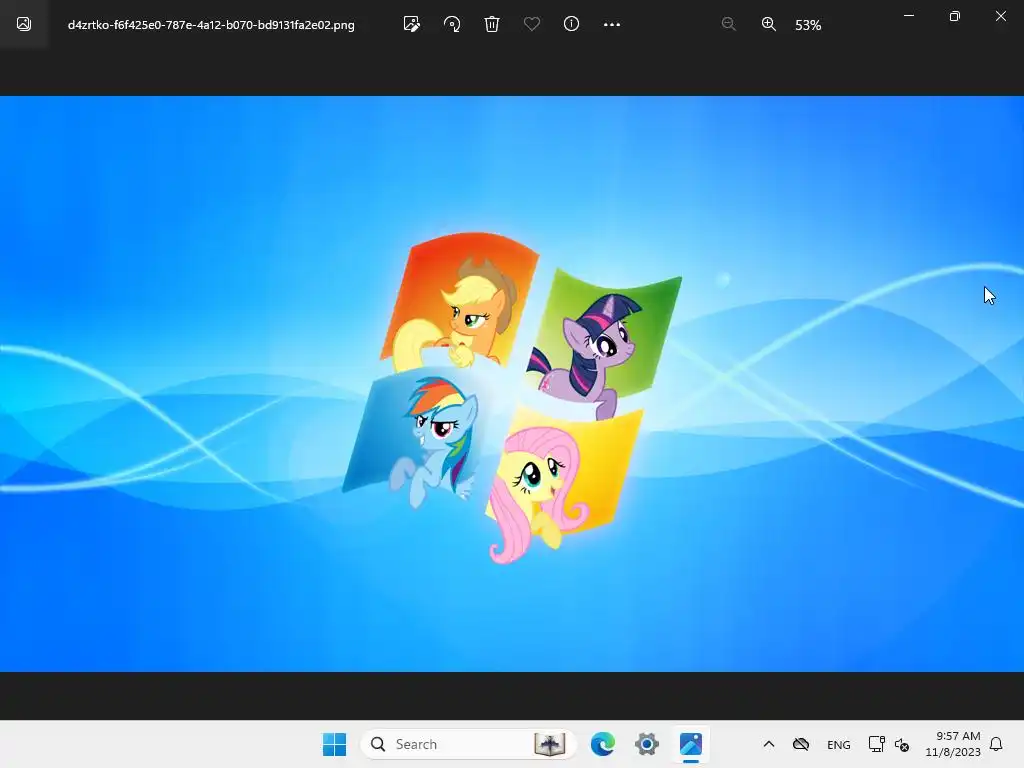This screenshot has height=768, width=1024.
Task: Click the file name d4zrtko png title
Action: [211, 25]
